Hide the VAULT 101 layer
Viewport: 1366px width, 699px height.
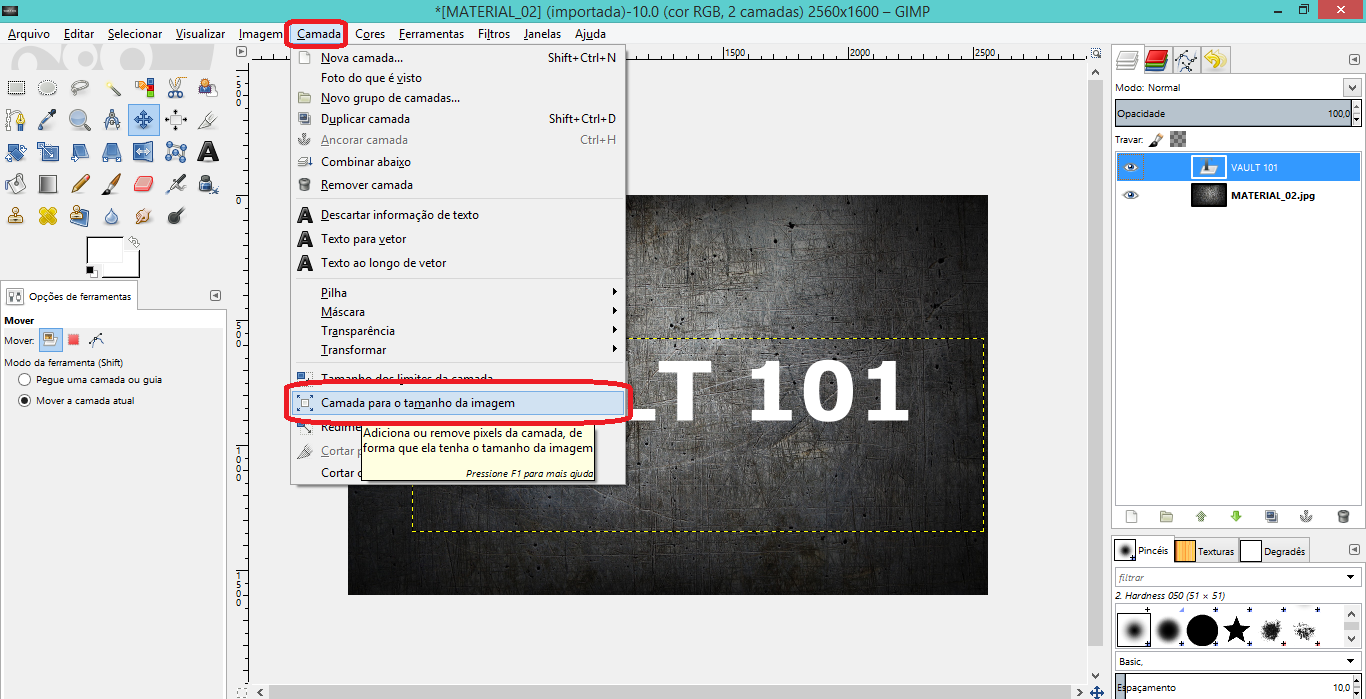click(x=1131, y=167)
